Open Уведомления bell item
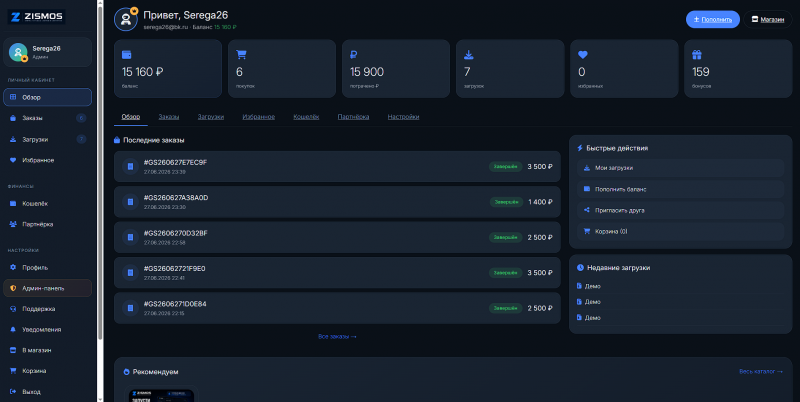The width and height of the screenshot is (800, 402). coord(47,330)
